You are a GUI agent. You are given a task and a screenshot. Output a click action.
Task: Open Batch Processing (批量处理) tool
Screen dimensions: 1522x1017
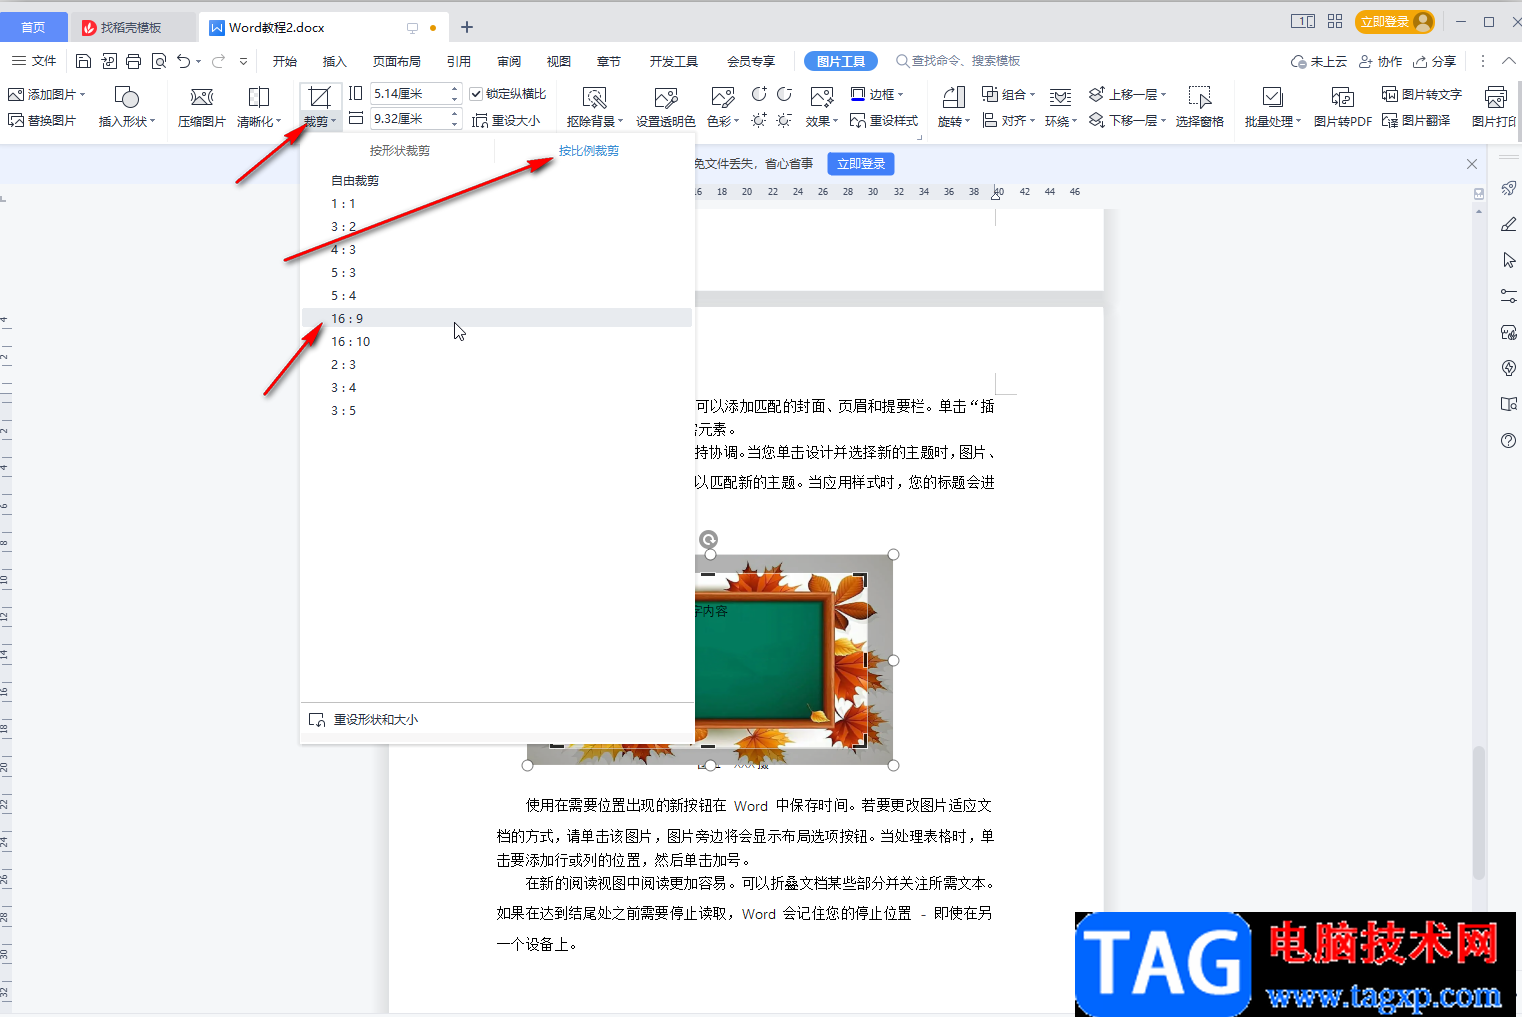(1273, 106)
